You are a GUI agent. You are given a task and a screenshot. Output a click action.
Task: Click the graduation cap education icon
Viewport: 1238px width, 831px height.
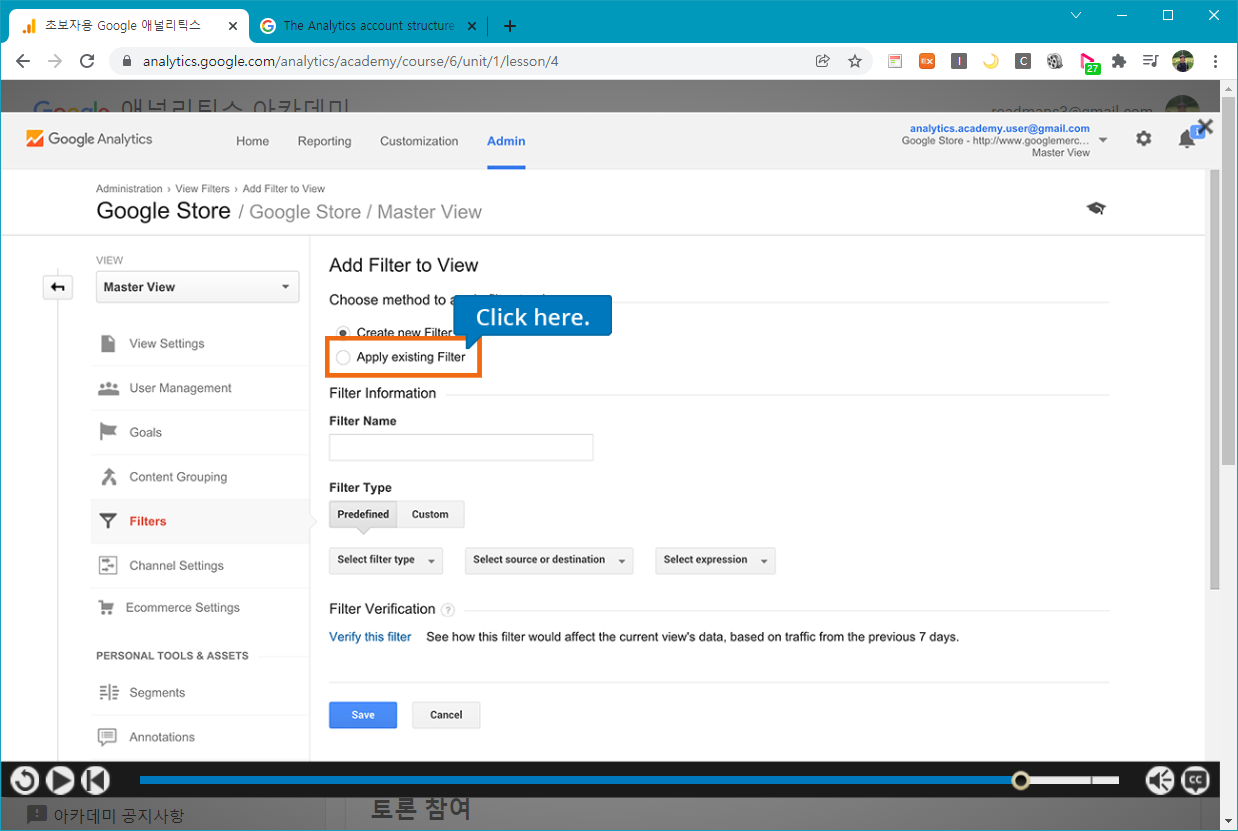tap(1096, 208)
